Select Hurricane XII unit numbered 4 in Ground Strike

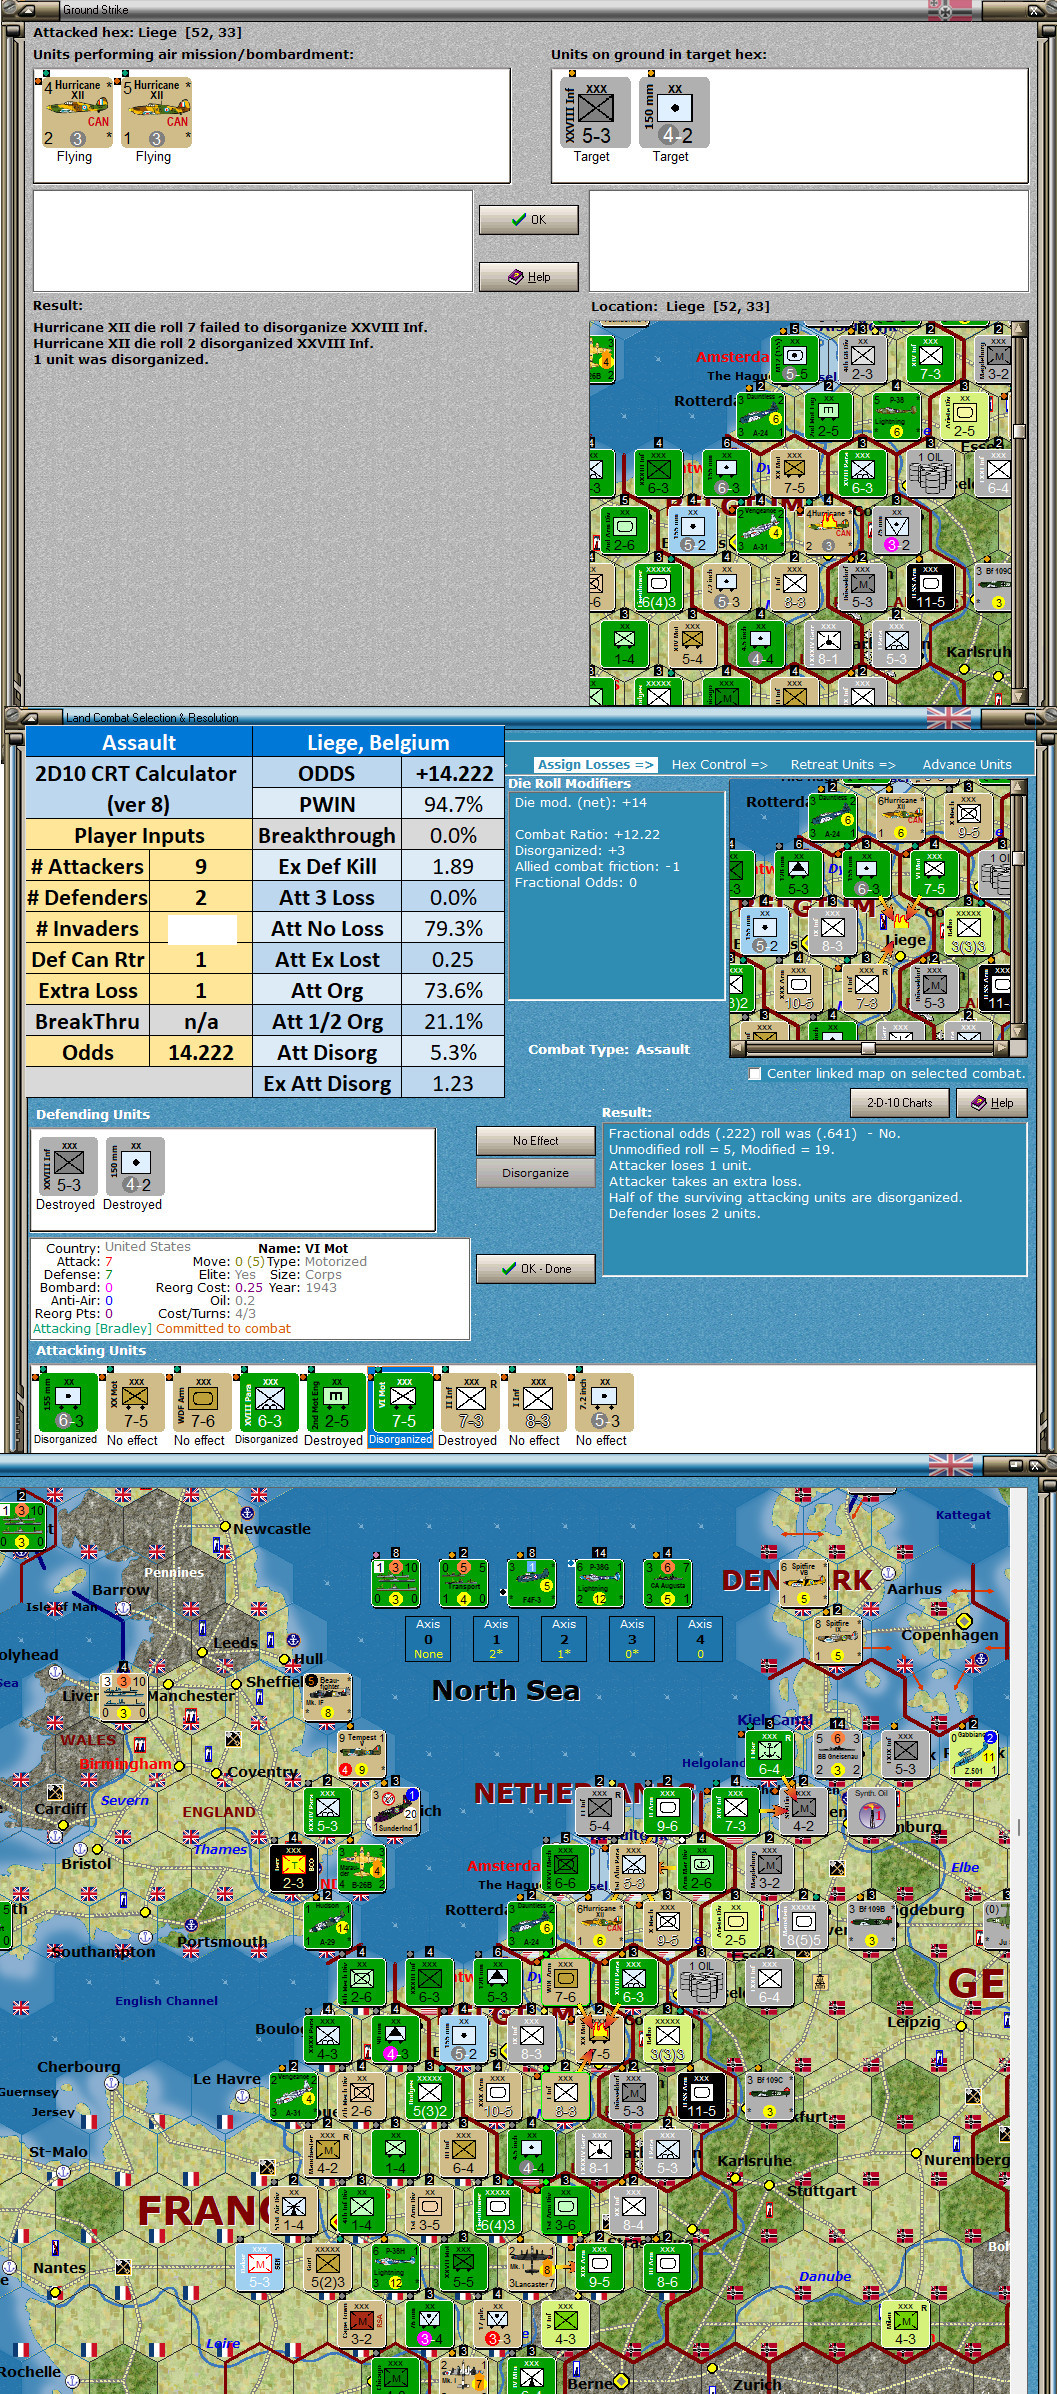[x=77, y=113]
